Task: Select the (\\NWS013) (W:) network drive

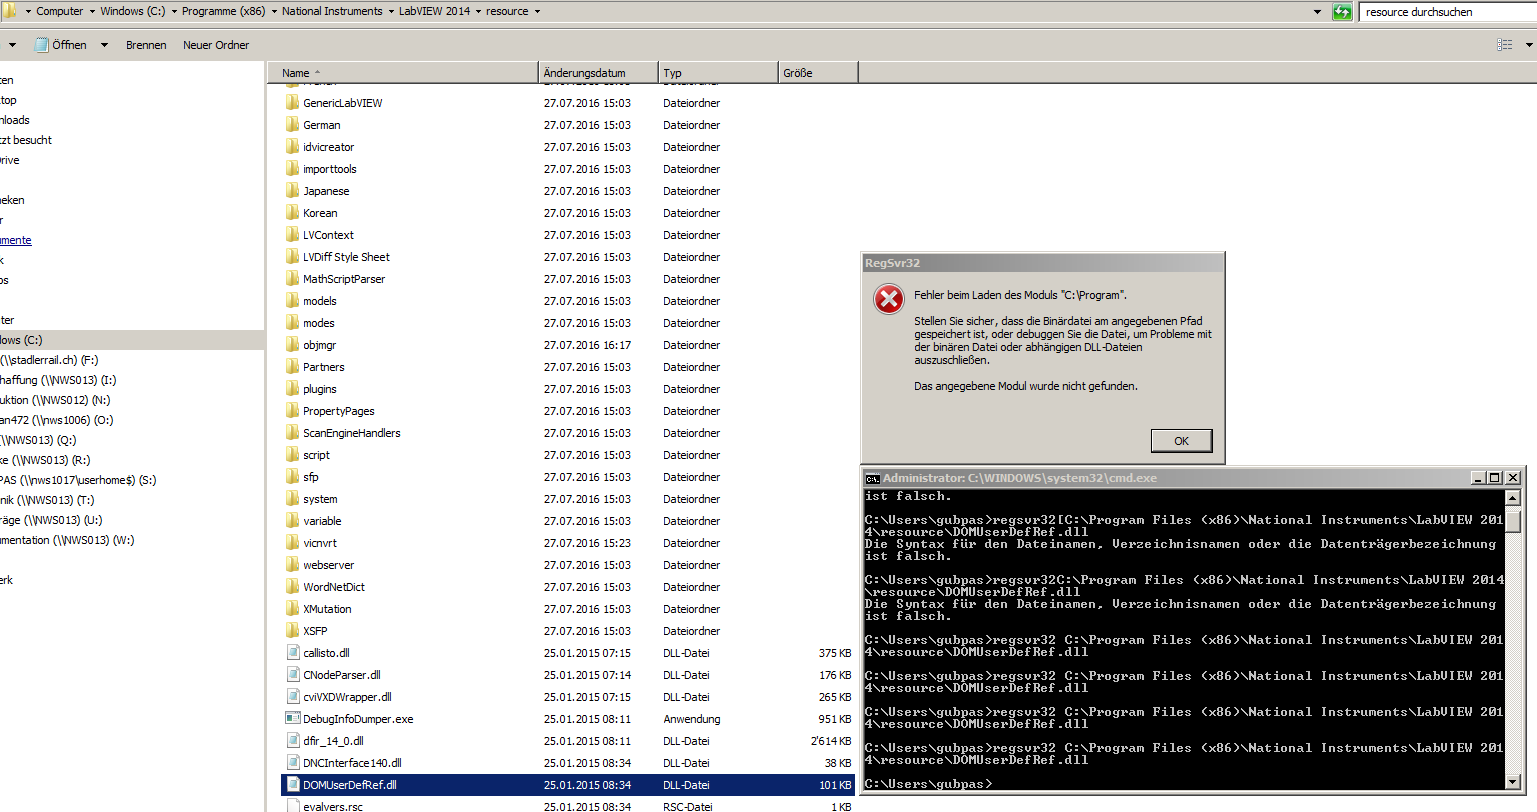Action: click(67, 540)
